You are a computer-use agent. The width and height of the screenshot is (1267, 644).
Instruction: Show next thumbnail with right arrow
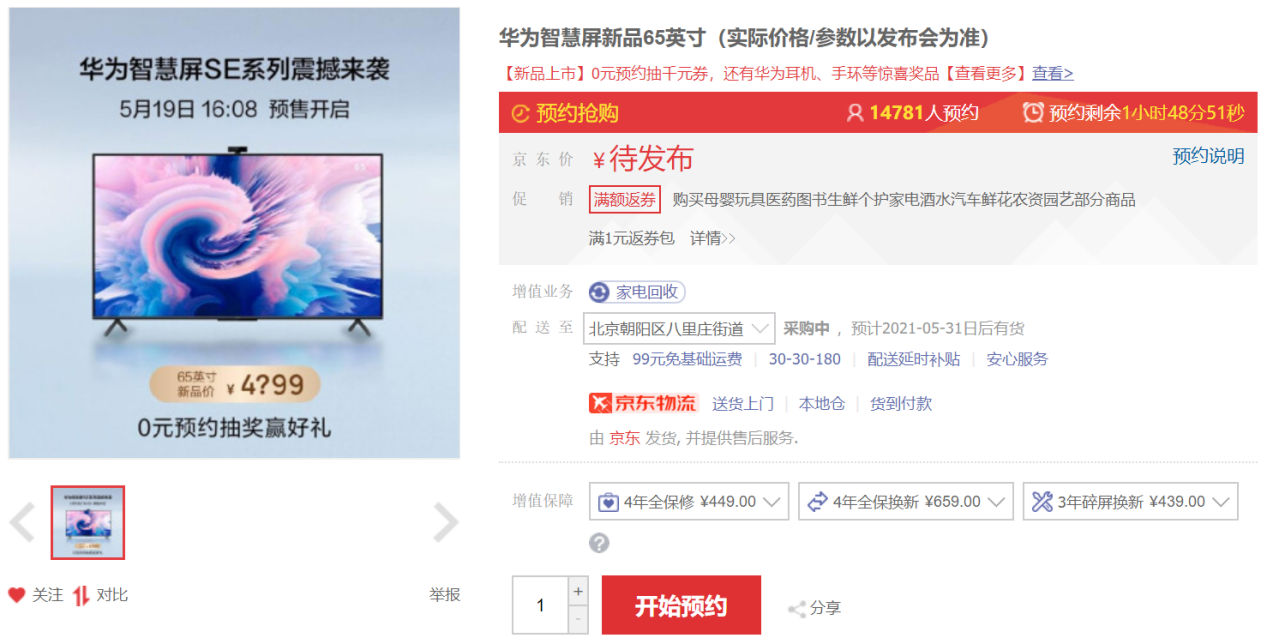pyautogui.click(x=446, y=523)
